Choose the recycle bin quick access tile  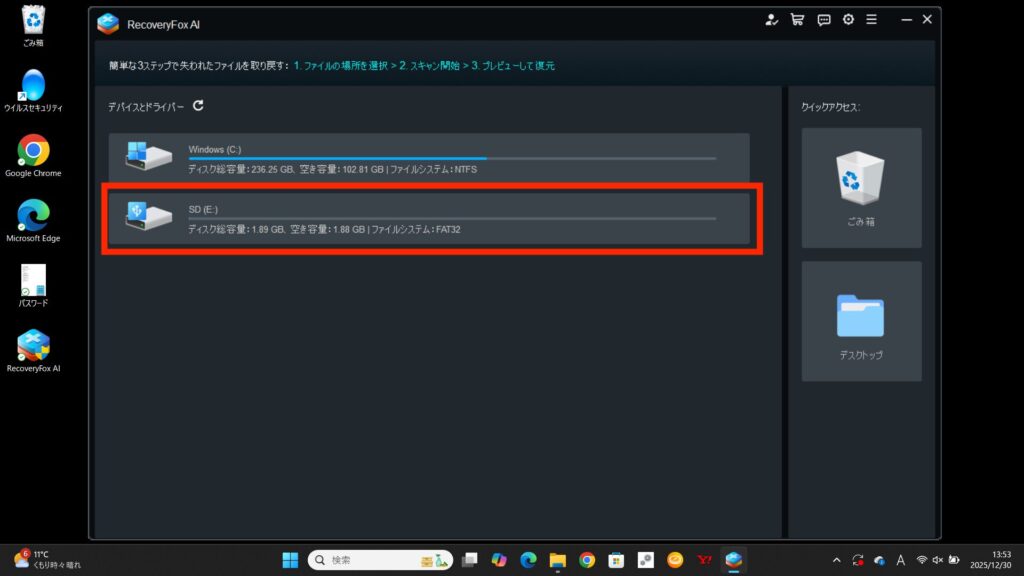click(x=861, y=187)
